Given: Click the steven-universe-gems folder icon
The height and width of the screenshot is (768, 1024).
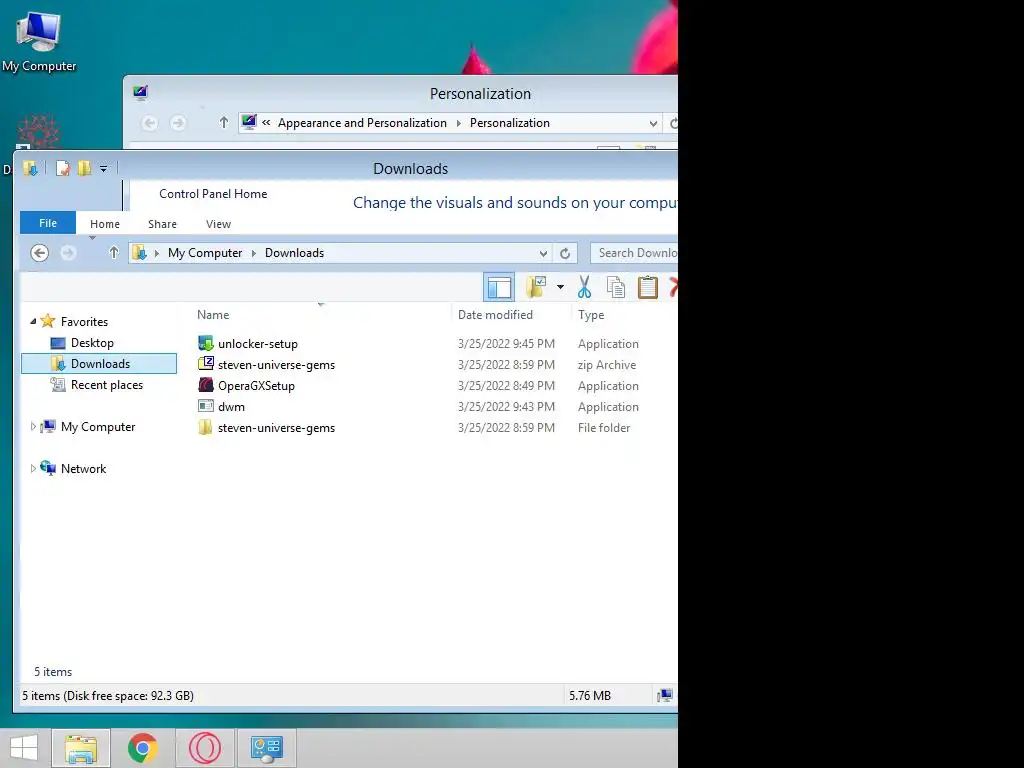Looking at the screenshot, I should click(x=206, y=427).
